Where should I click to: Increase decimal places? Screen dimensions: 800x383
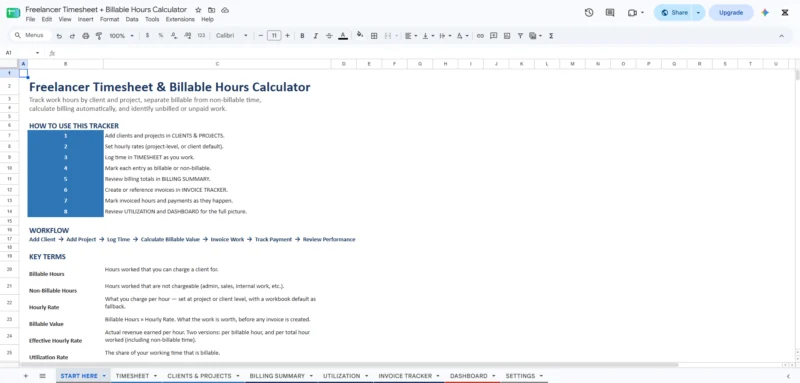pos(187,36)
